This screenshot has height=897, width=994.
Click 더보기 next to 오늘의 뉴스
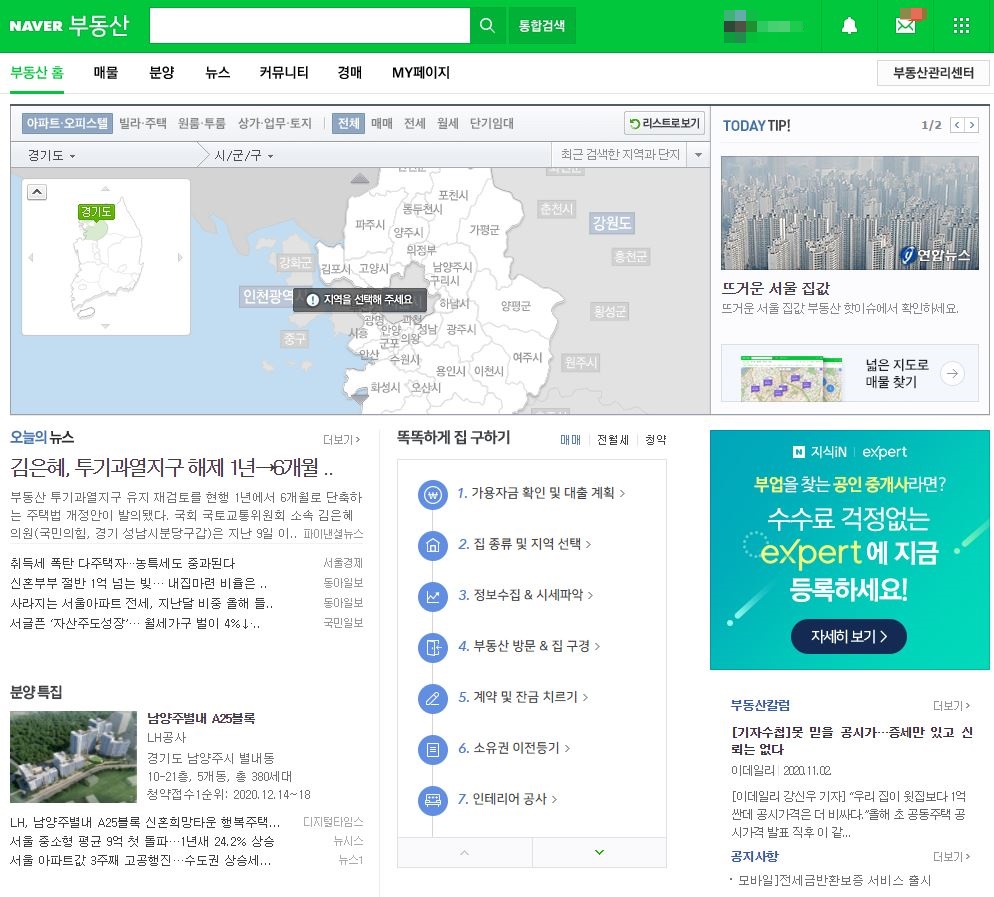coord(341,439)
